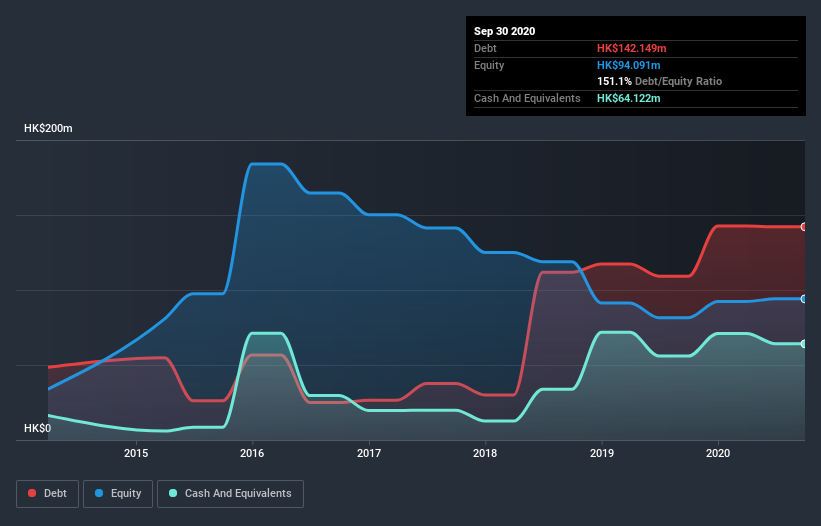Click the Equity row label in tooltip
821x526 pixels.
click(x=489, y=65)
